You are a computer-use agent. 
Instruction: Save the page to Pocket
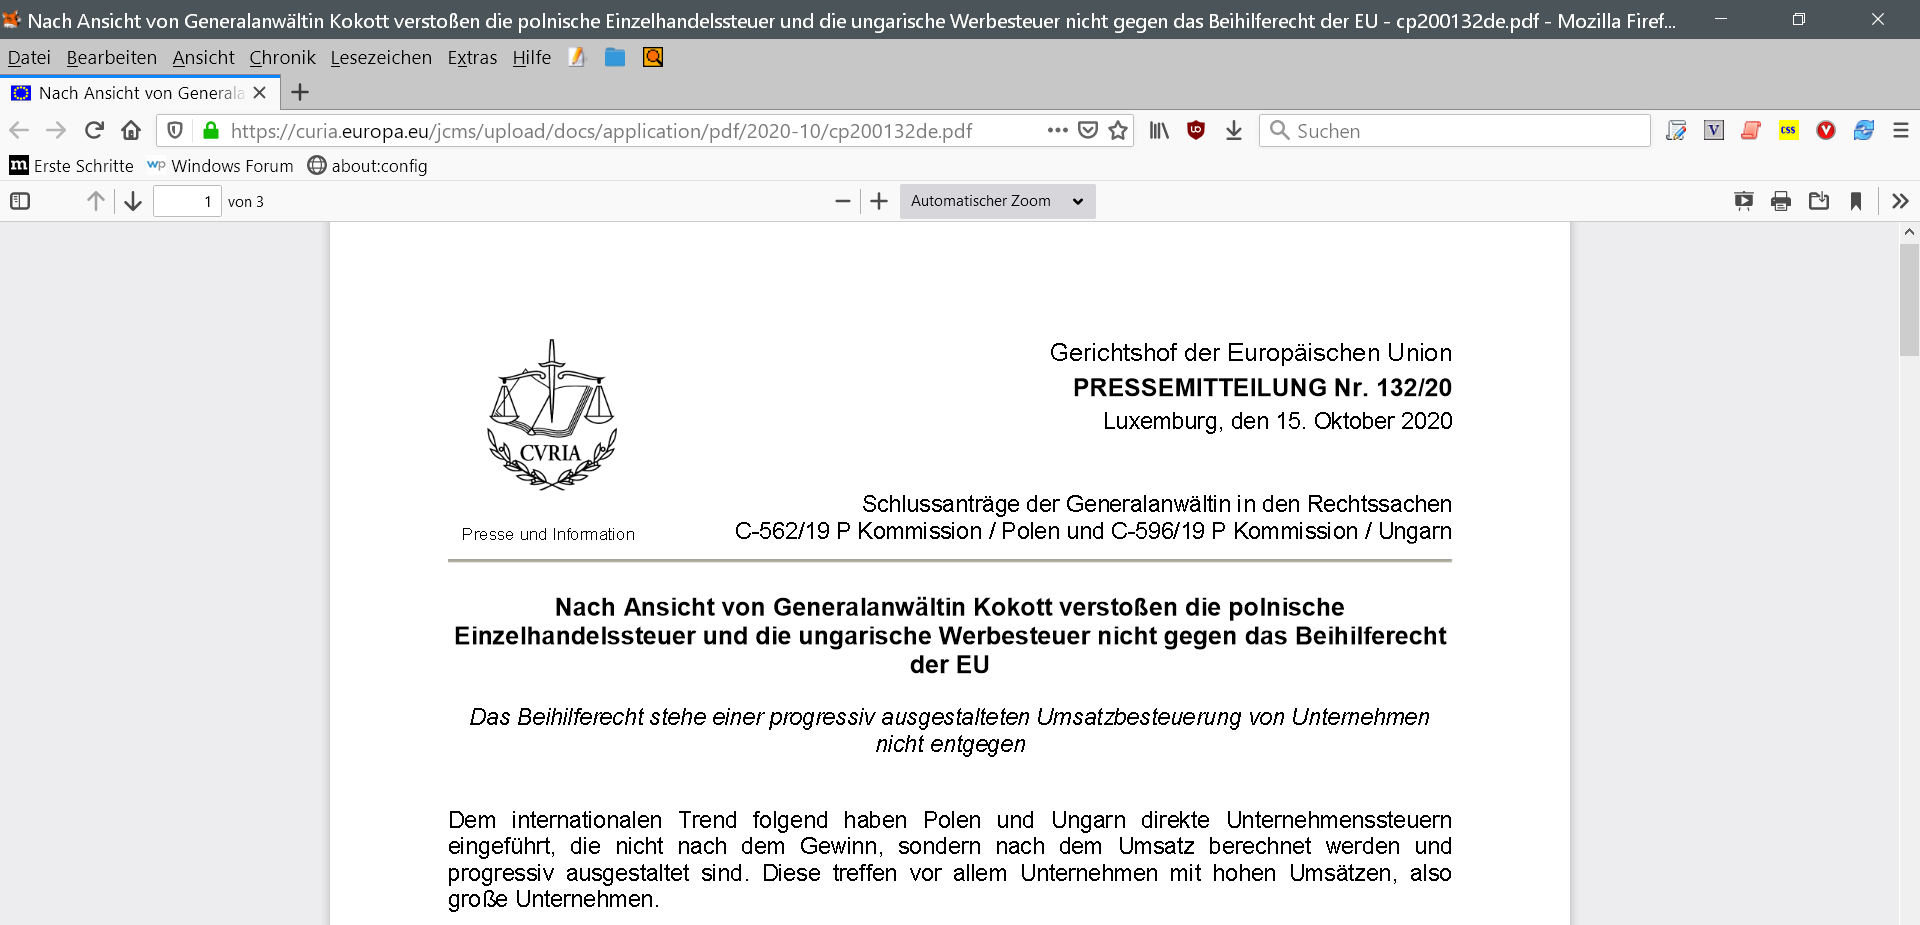(x=1088, y=130)
